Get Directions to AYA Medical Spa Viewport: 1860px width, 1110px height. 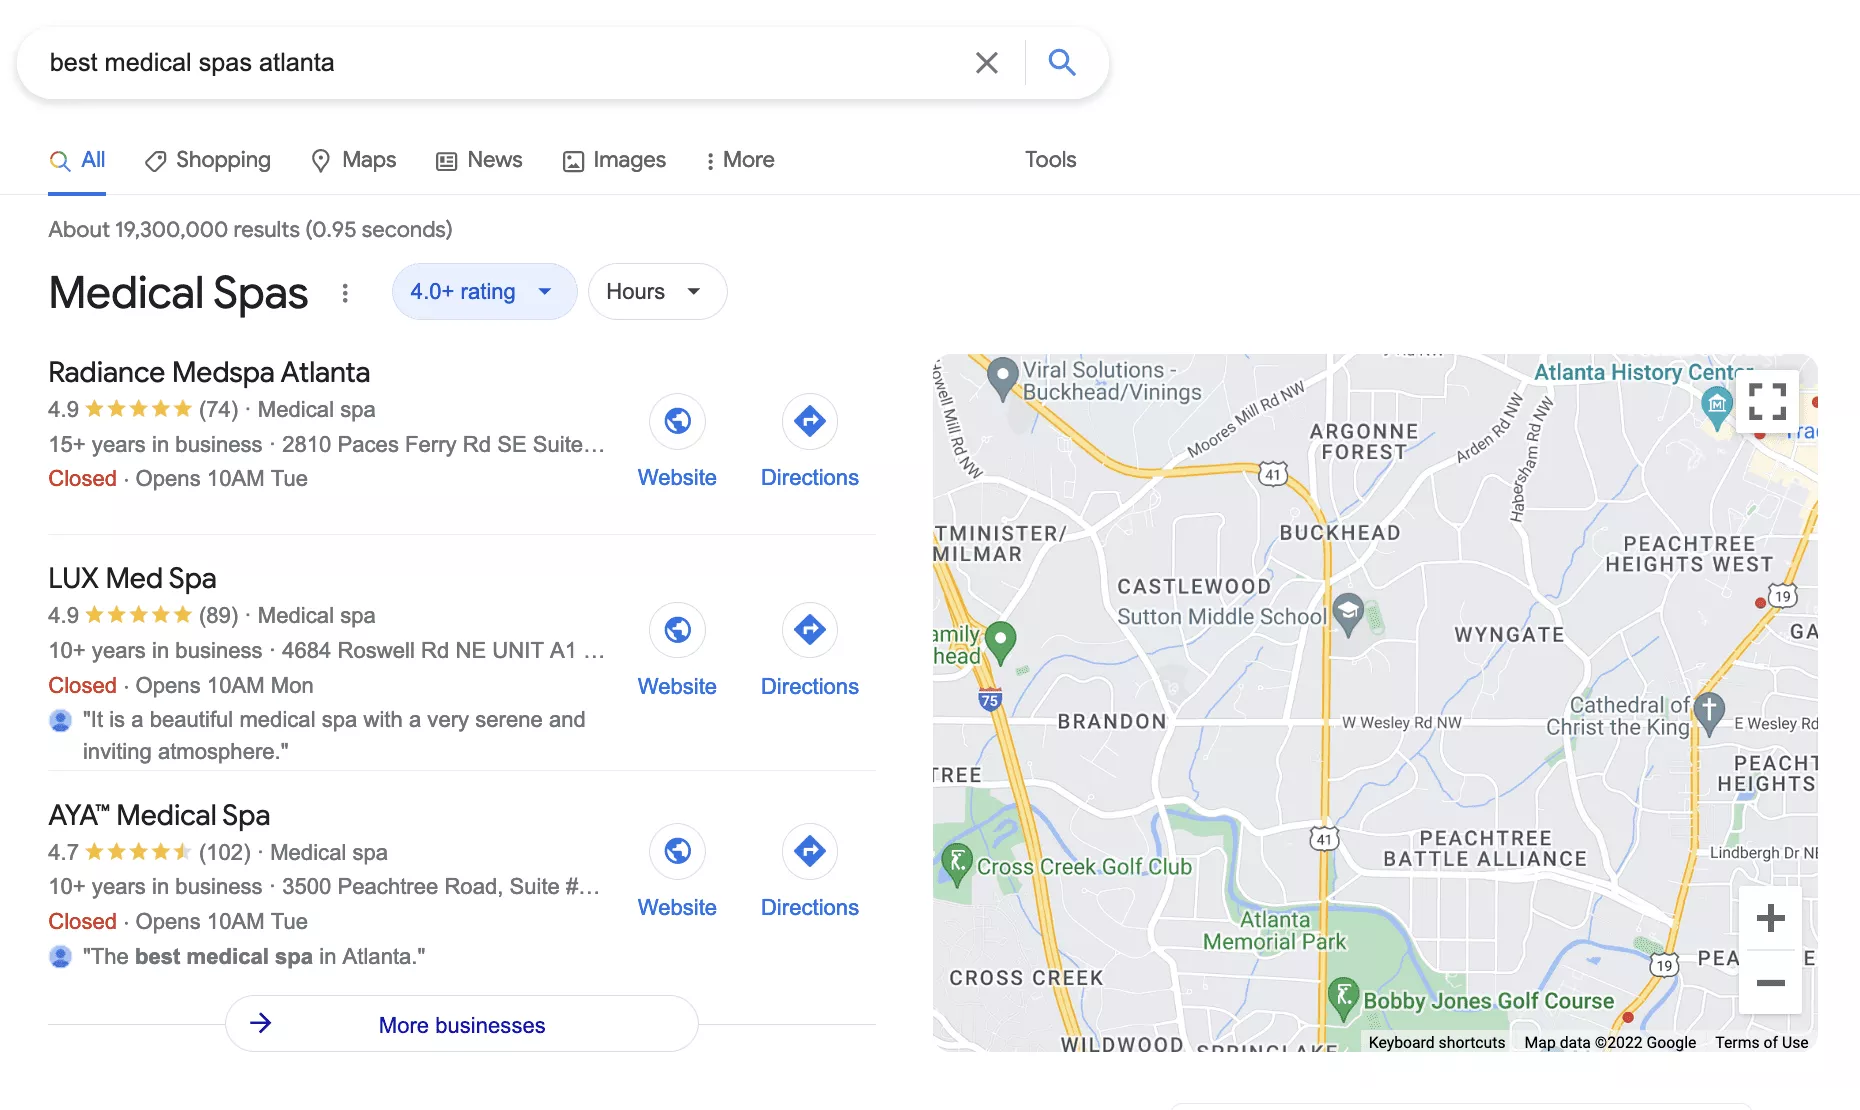[809, 851]
